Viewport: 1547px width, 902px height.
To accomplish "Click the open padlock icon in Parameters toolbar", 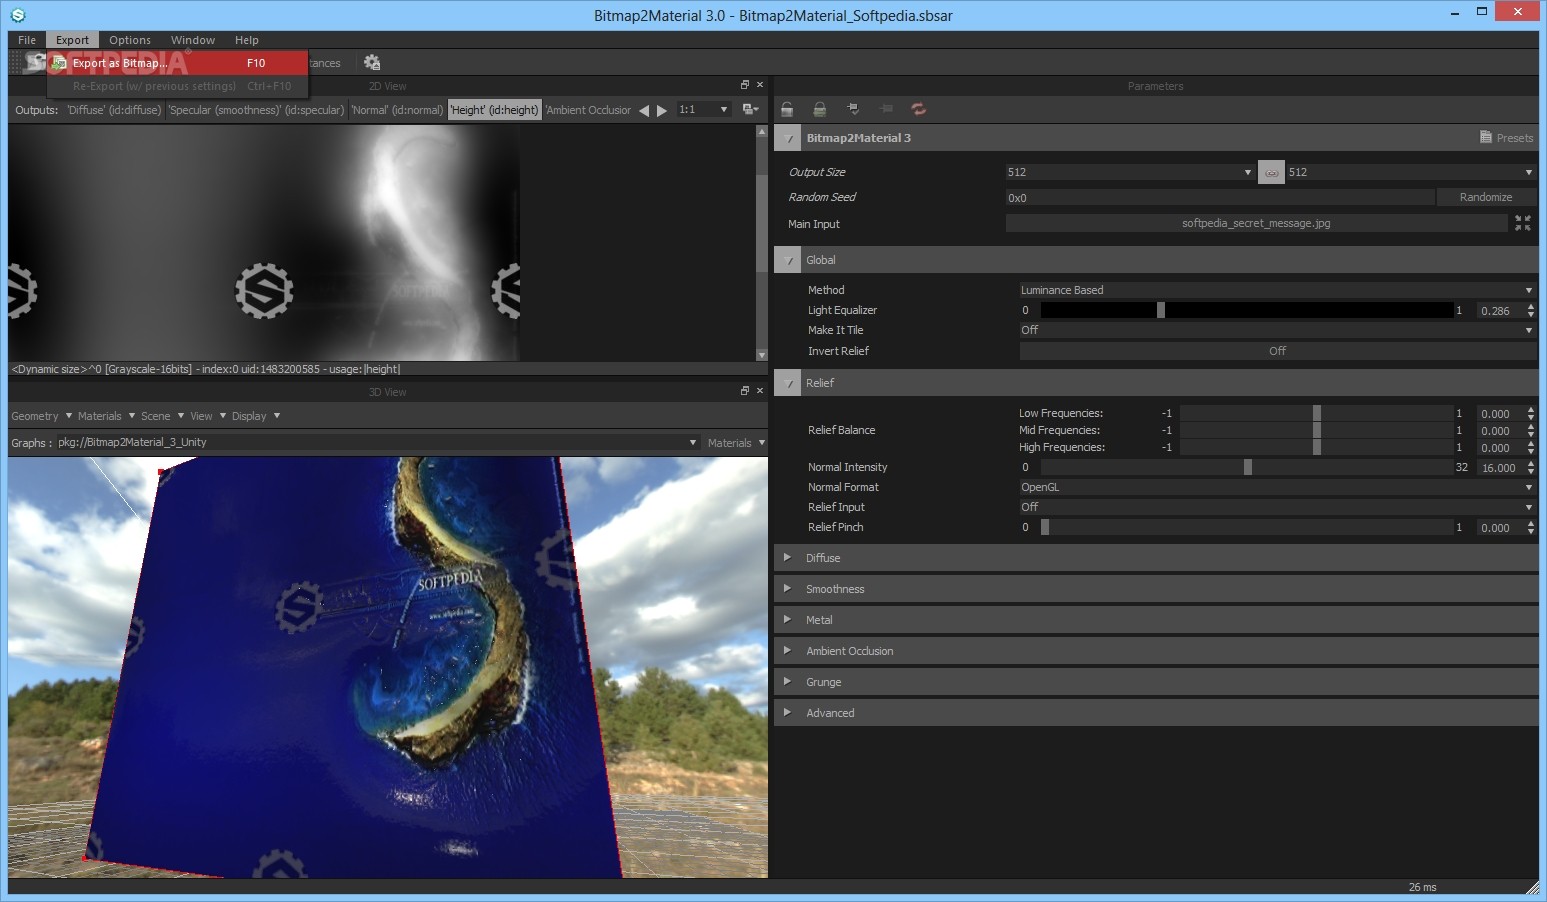I will 788,109.
